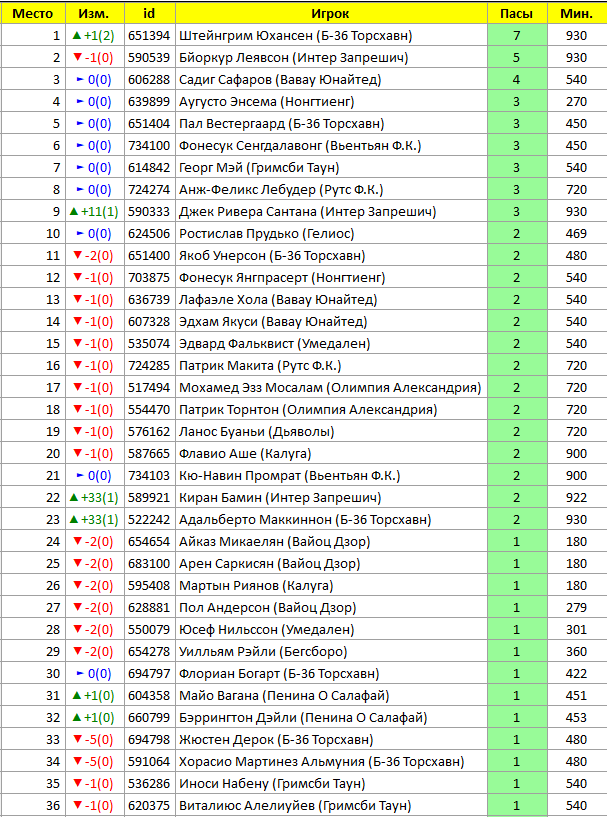Click the minutes cell showing 279
The image size is (607, 817).
pos(577,608)
